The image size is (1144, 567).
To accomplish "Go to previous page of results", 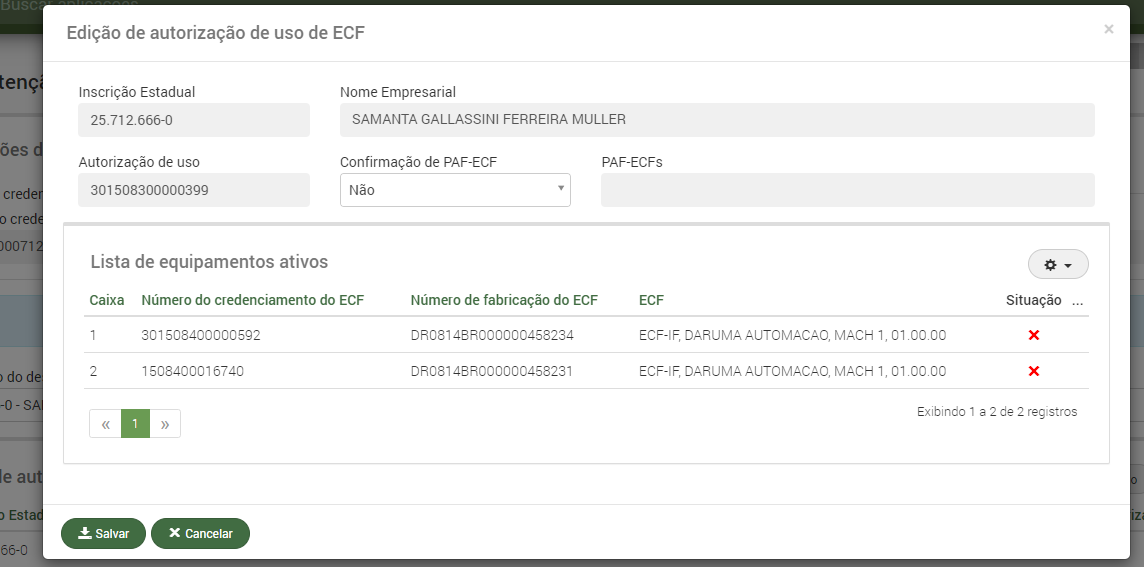I will (105, 424).
